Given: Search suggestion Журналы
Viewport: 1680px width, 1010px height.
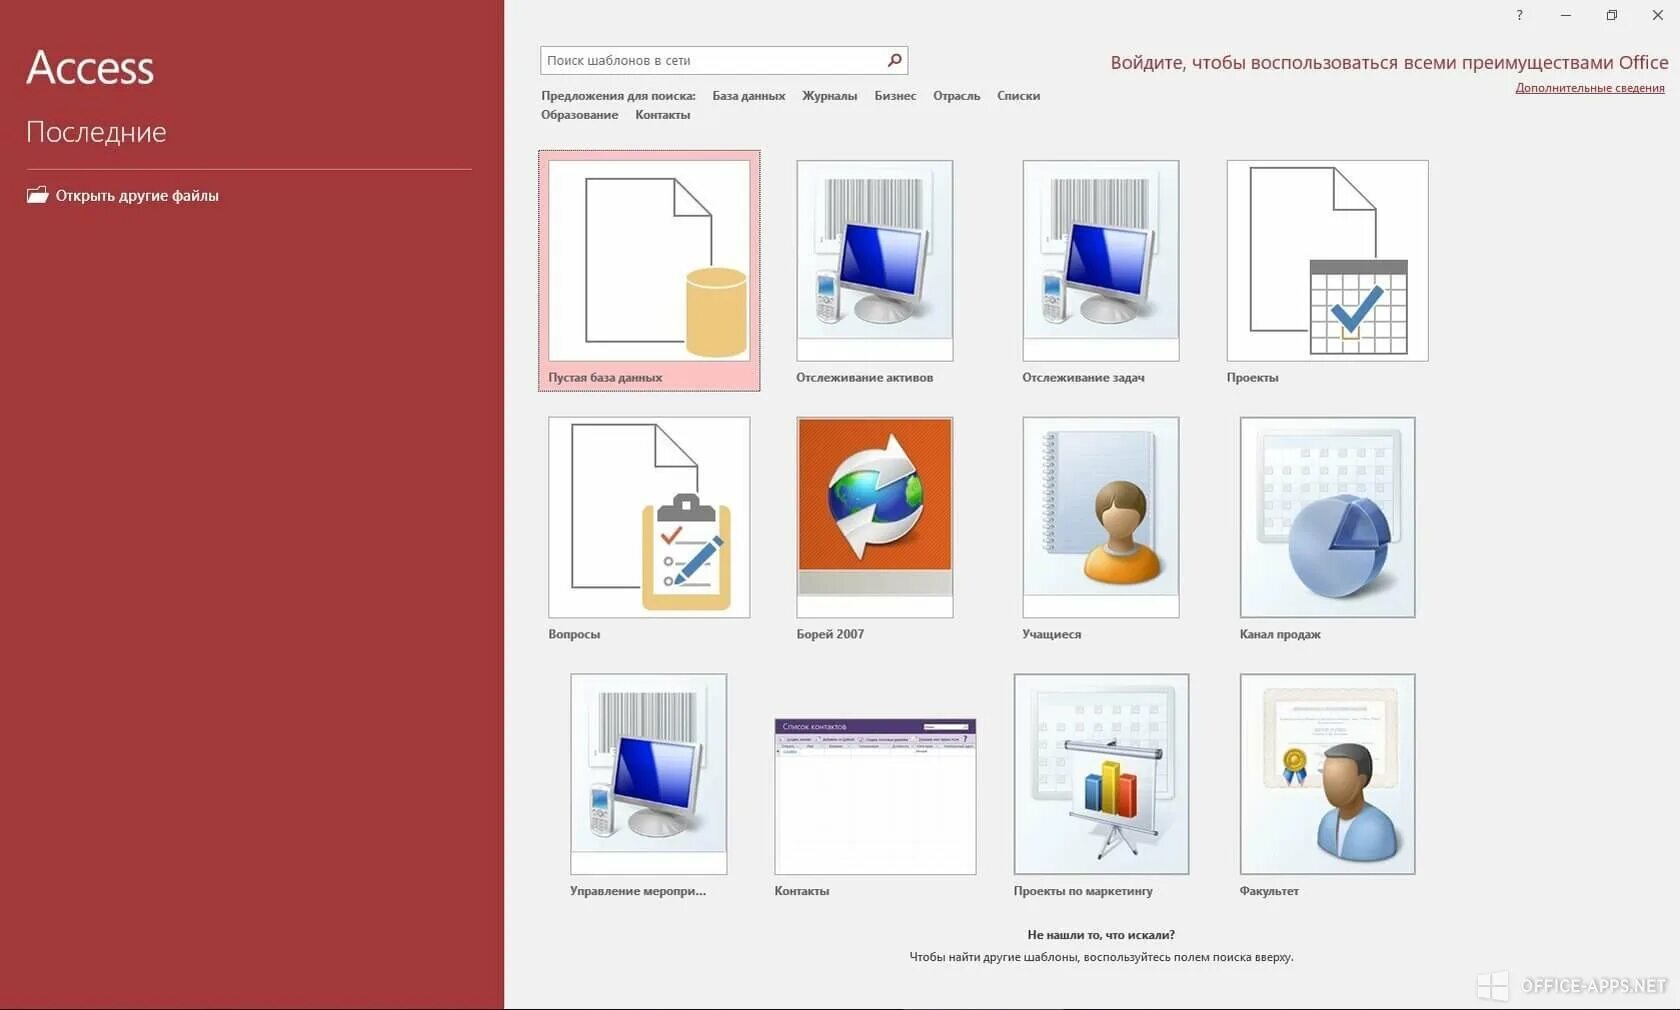Looking at the screenshot, I should (830, 96).
